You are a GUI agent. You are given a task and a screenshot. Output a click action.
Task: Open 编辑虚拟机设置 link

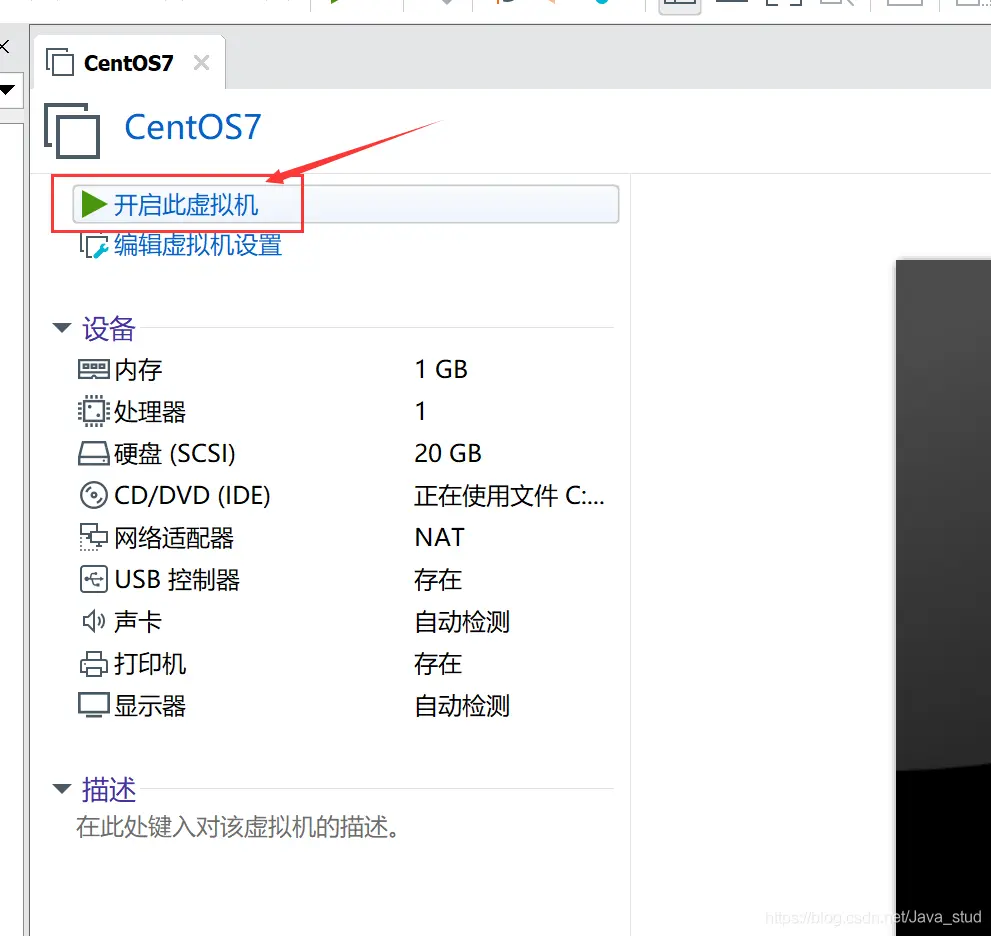coord(198,245)
